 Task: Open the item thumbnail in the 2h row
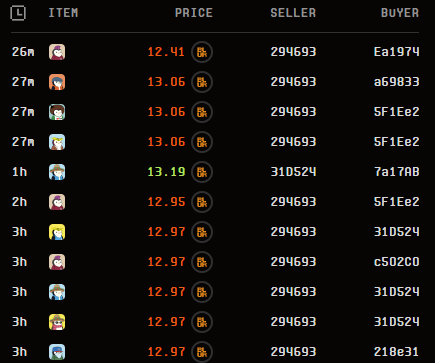(57, 202)
